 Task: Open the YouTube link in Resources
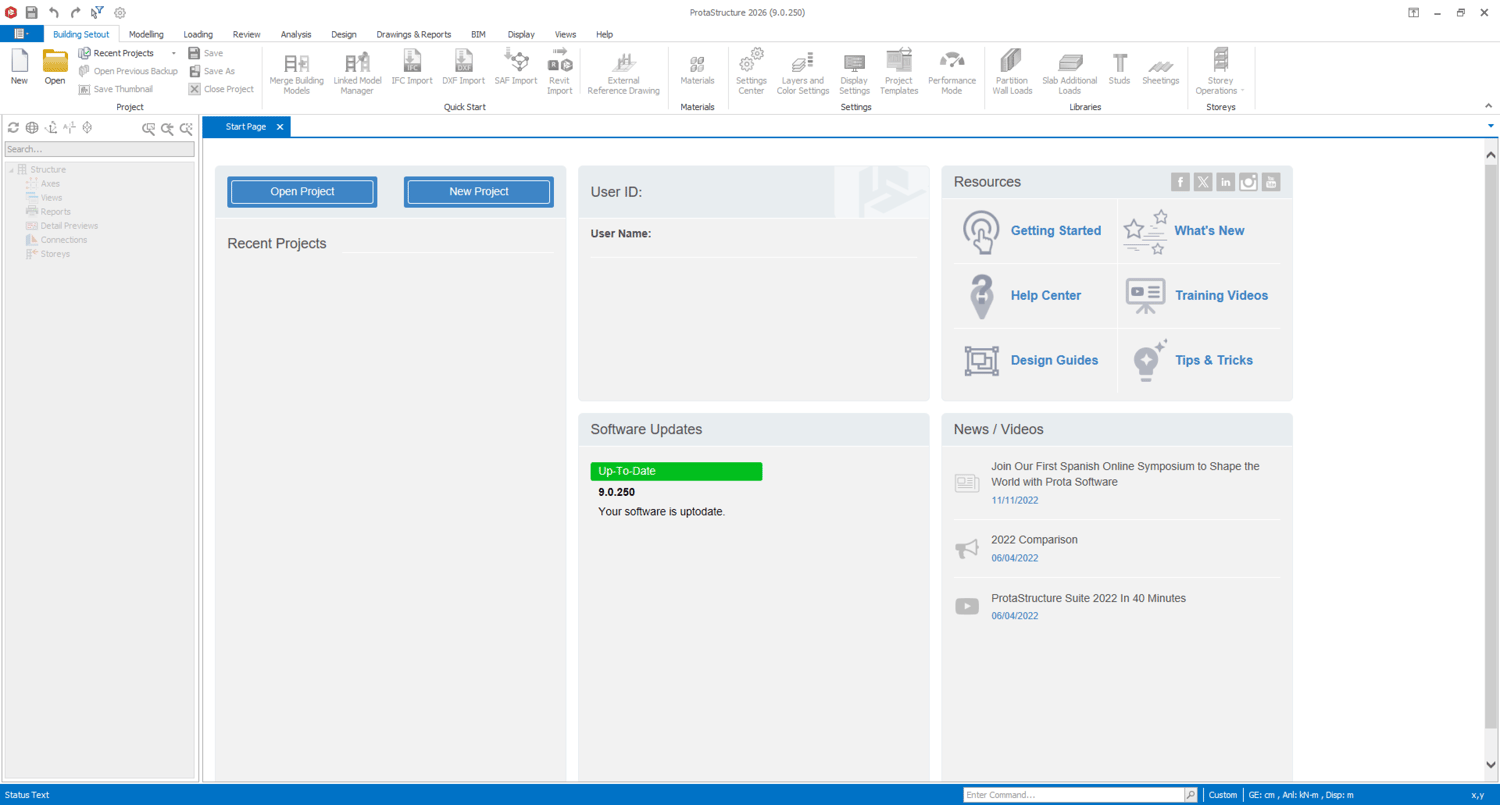pos(1271,182)
